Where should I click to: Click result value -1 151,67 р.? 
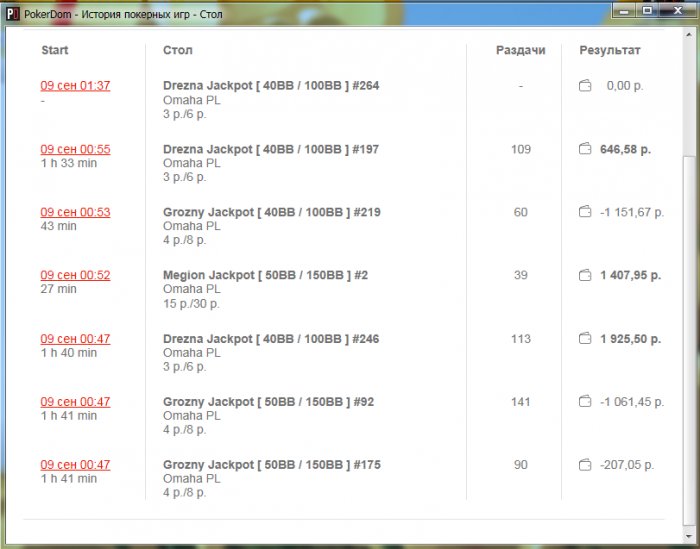pos(632,212)
